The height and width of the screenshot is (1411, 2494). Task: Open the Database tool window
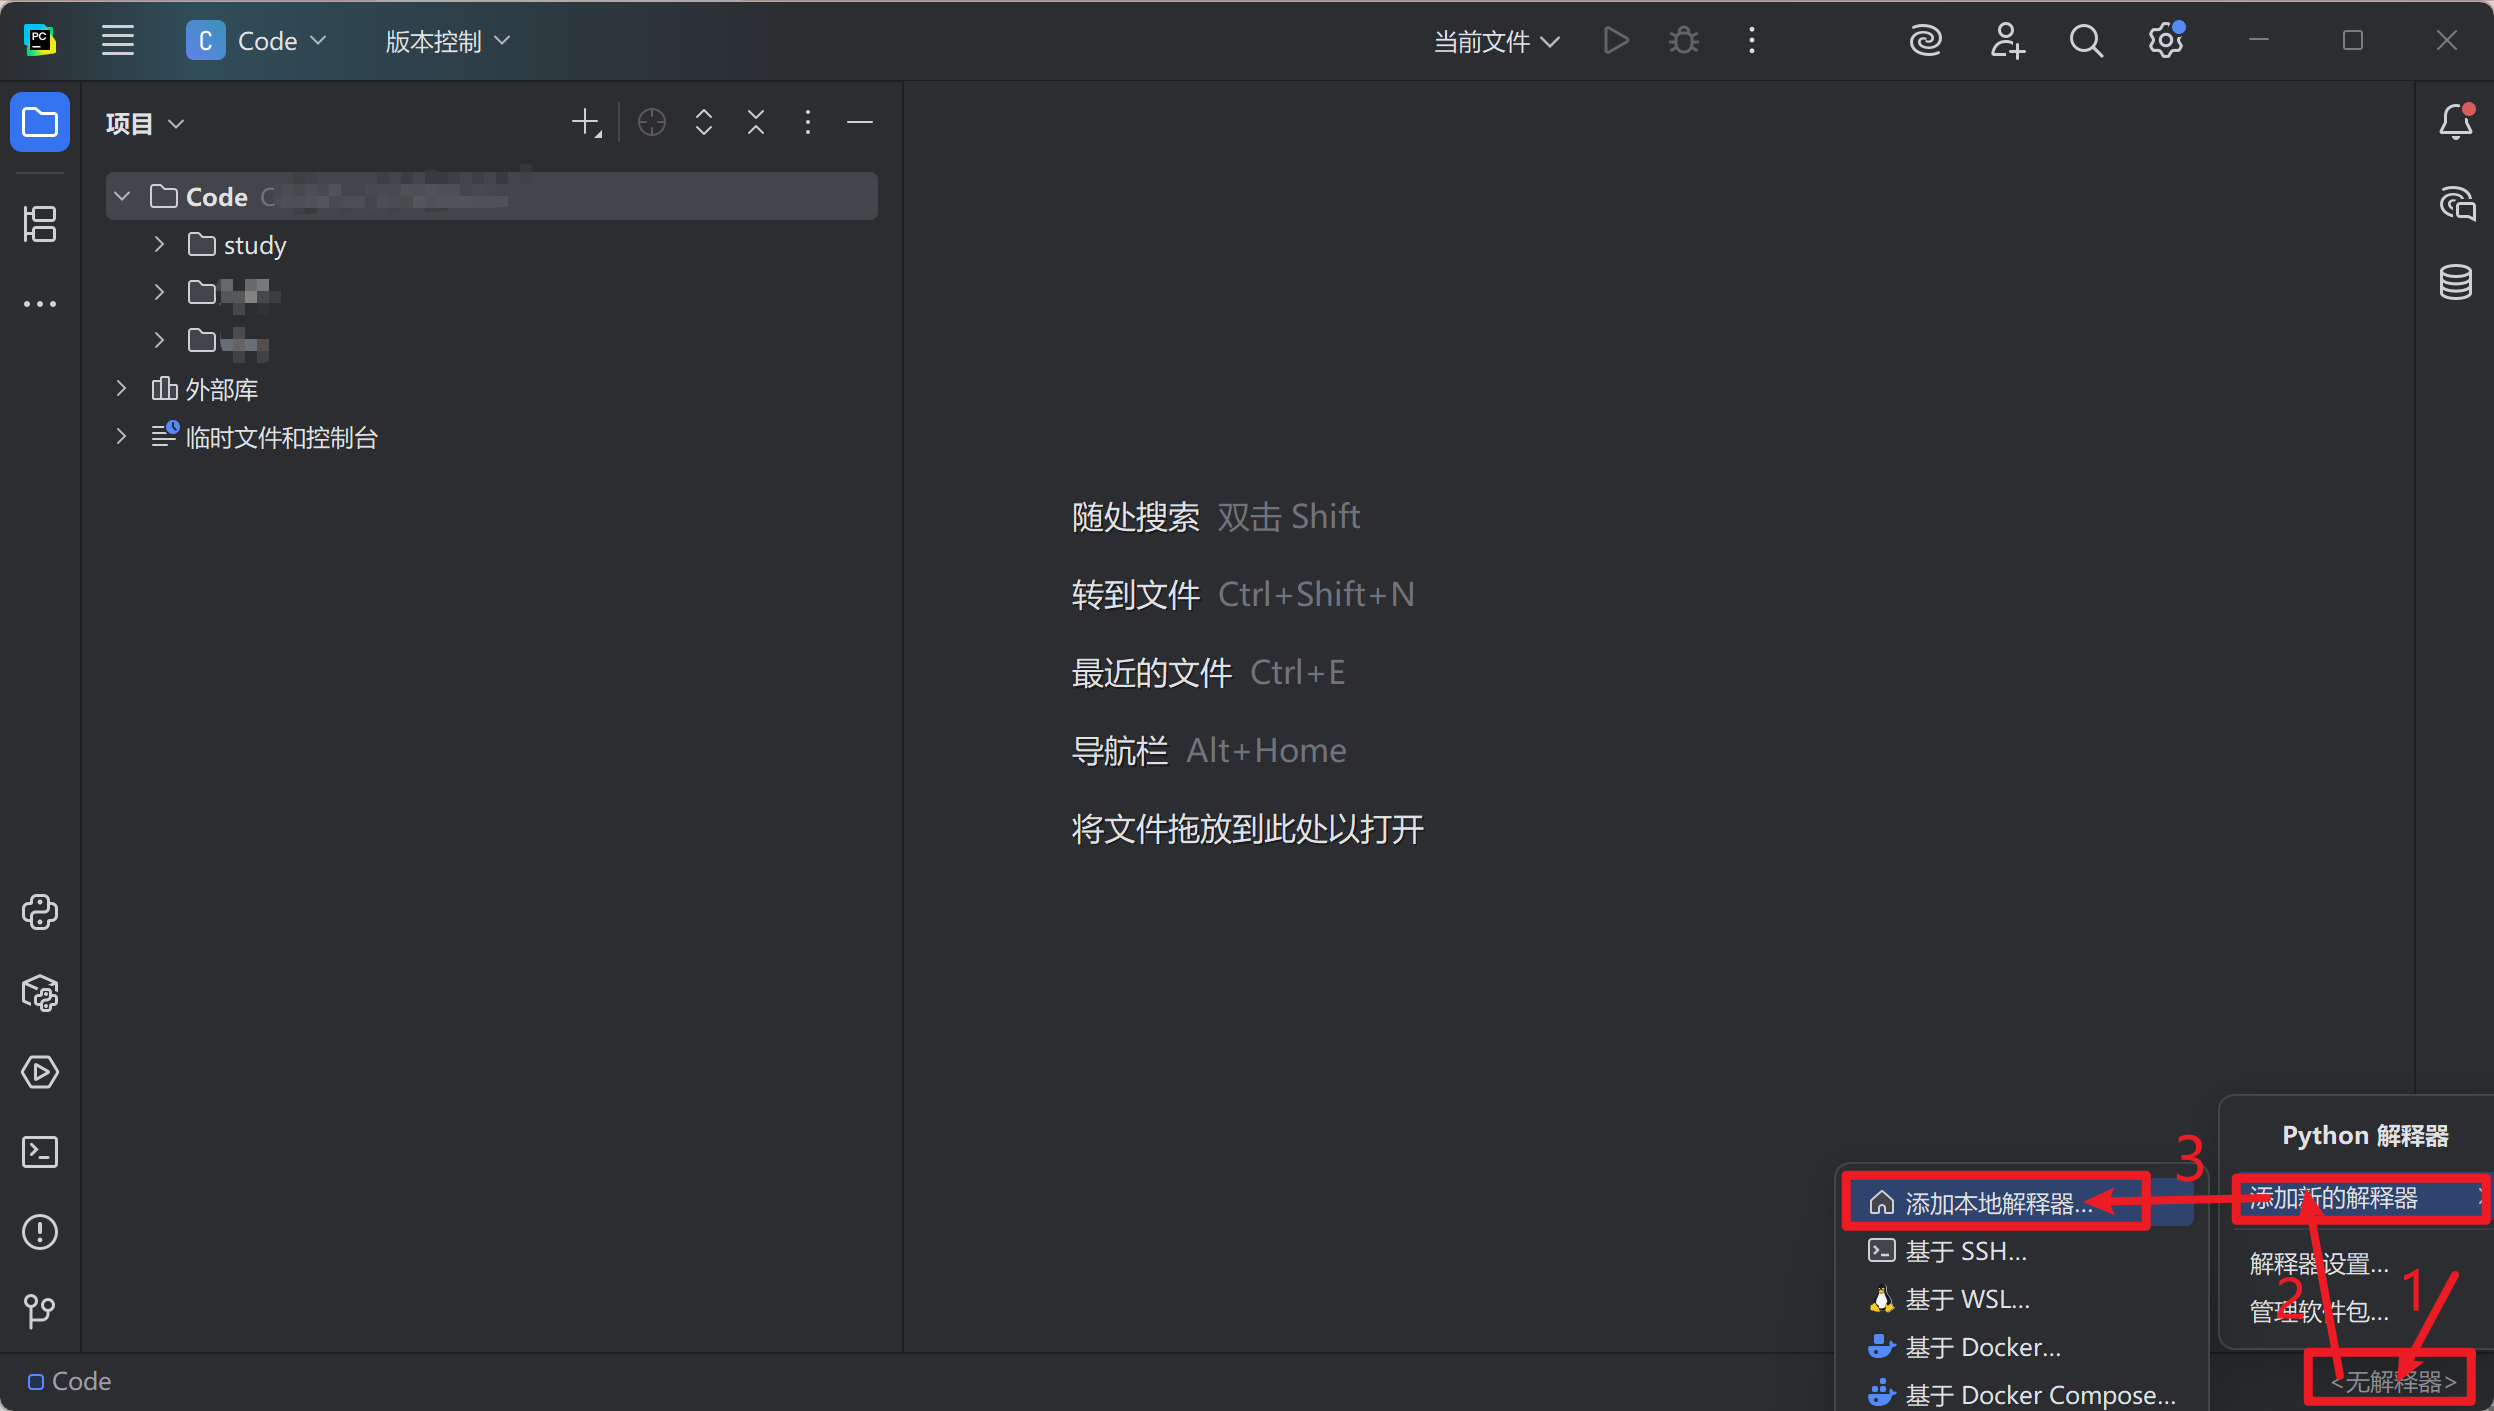[x=2456, y=282]
